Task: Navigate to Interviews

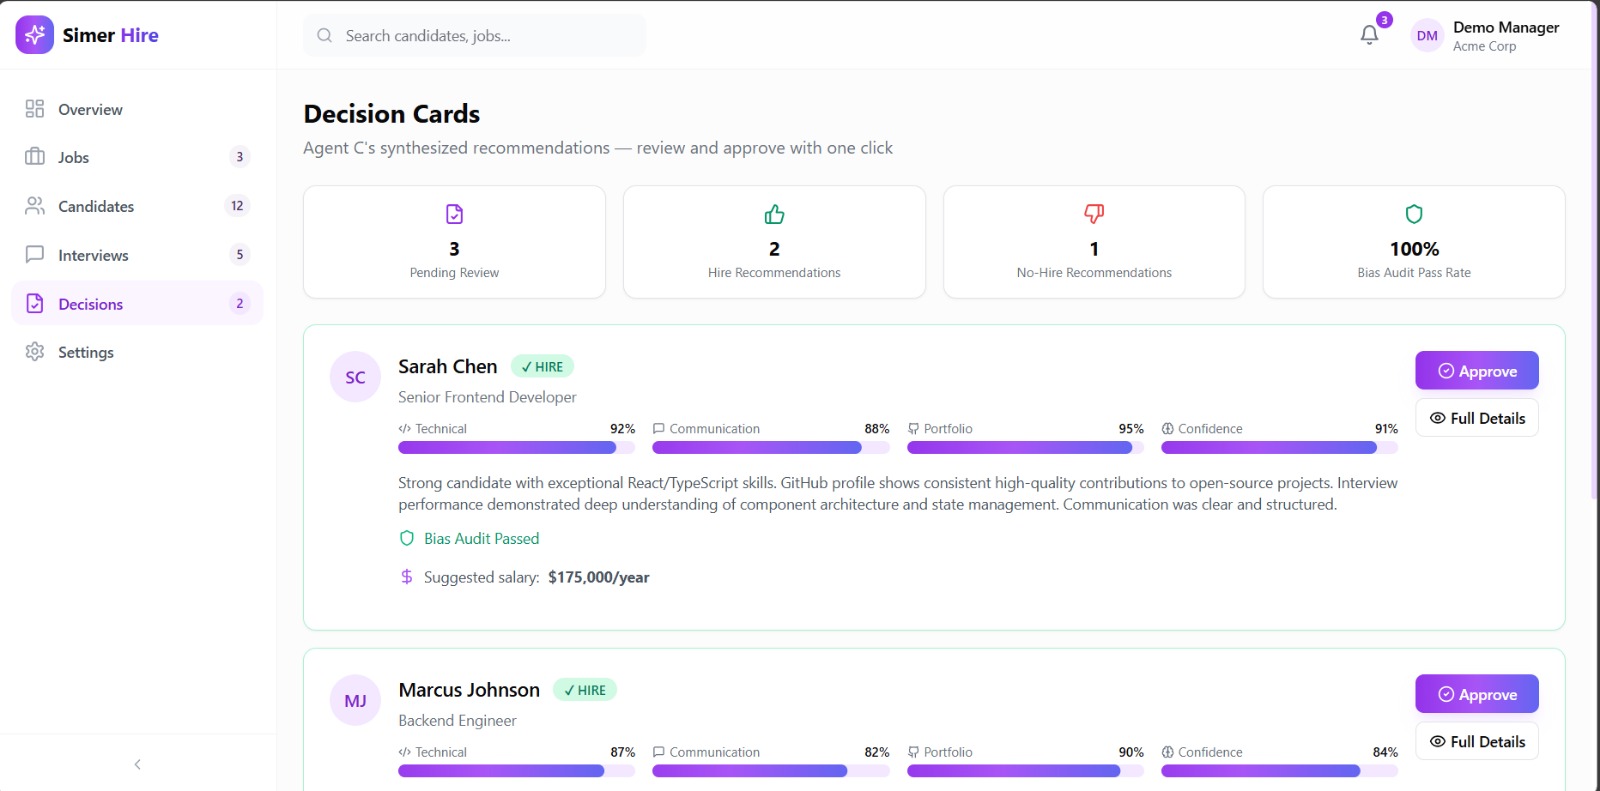Action: (137, 255)
